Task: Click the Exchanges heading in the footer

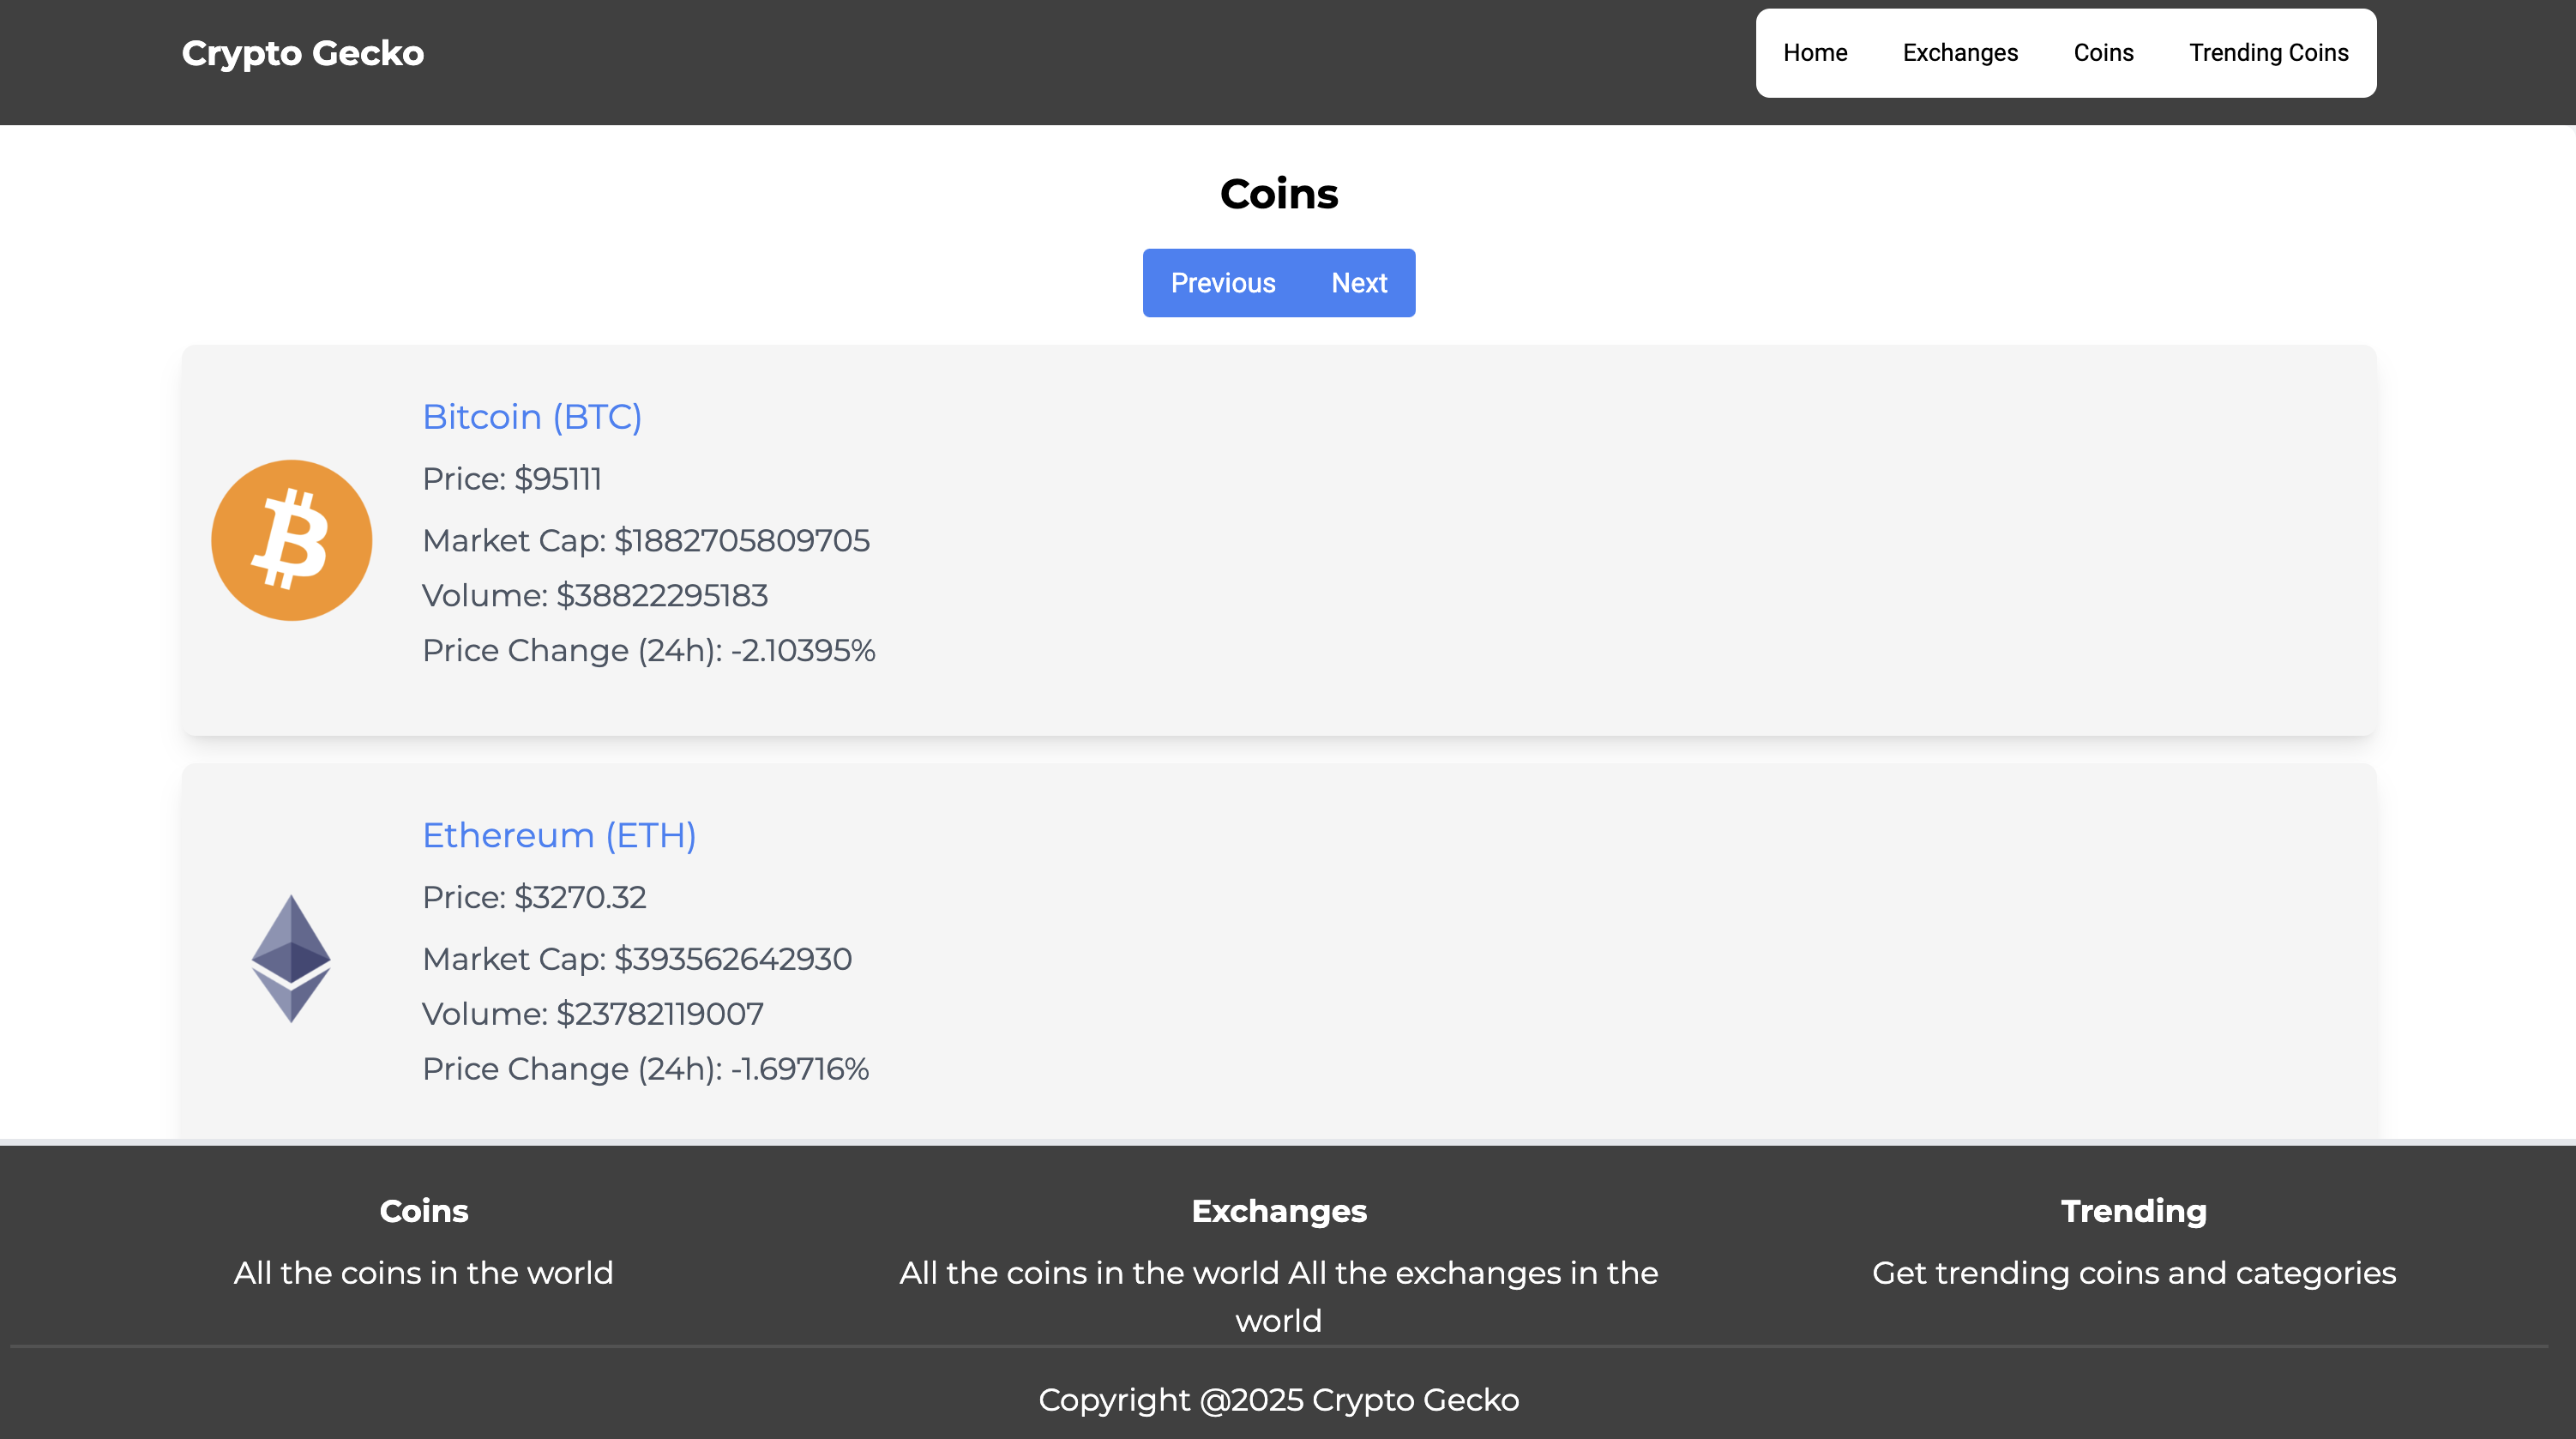Action: [1279, 1211]
